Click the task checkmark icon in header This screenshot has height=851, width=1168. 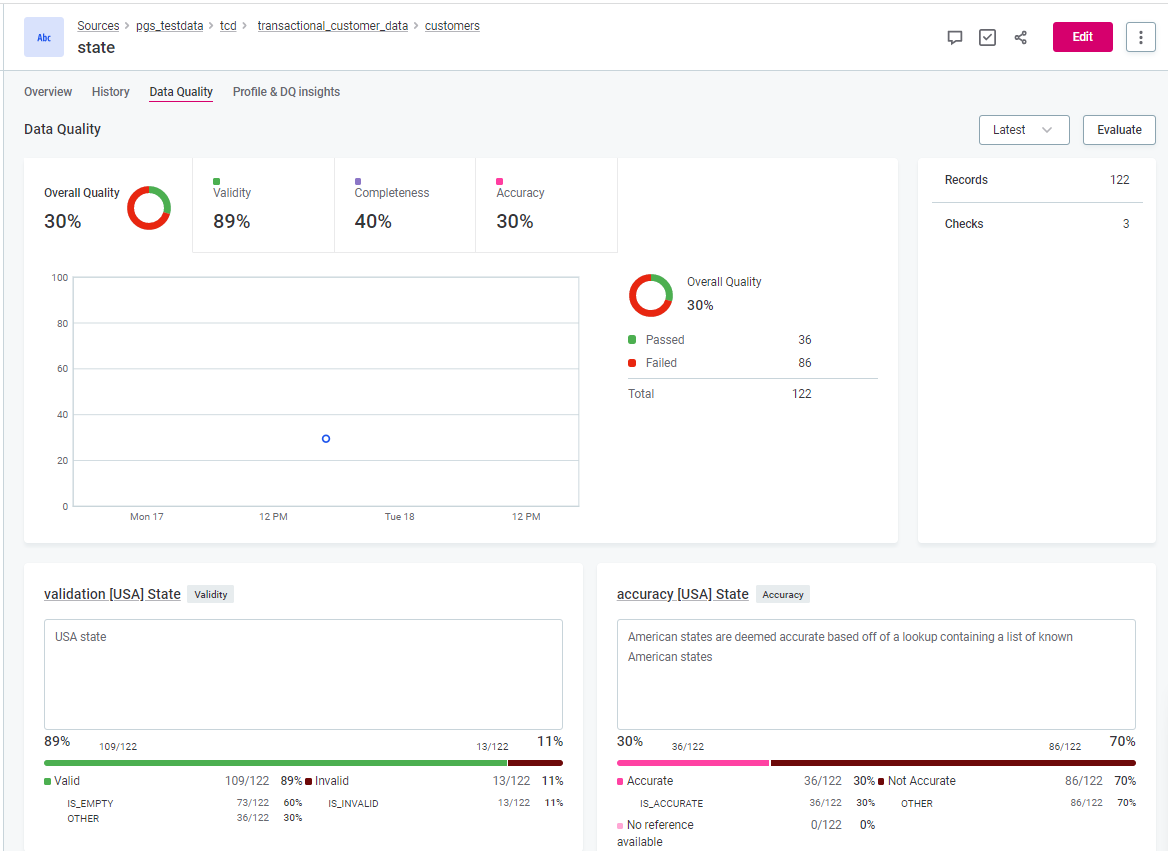987,37
